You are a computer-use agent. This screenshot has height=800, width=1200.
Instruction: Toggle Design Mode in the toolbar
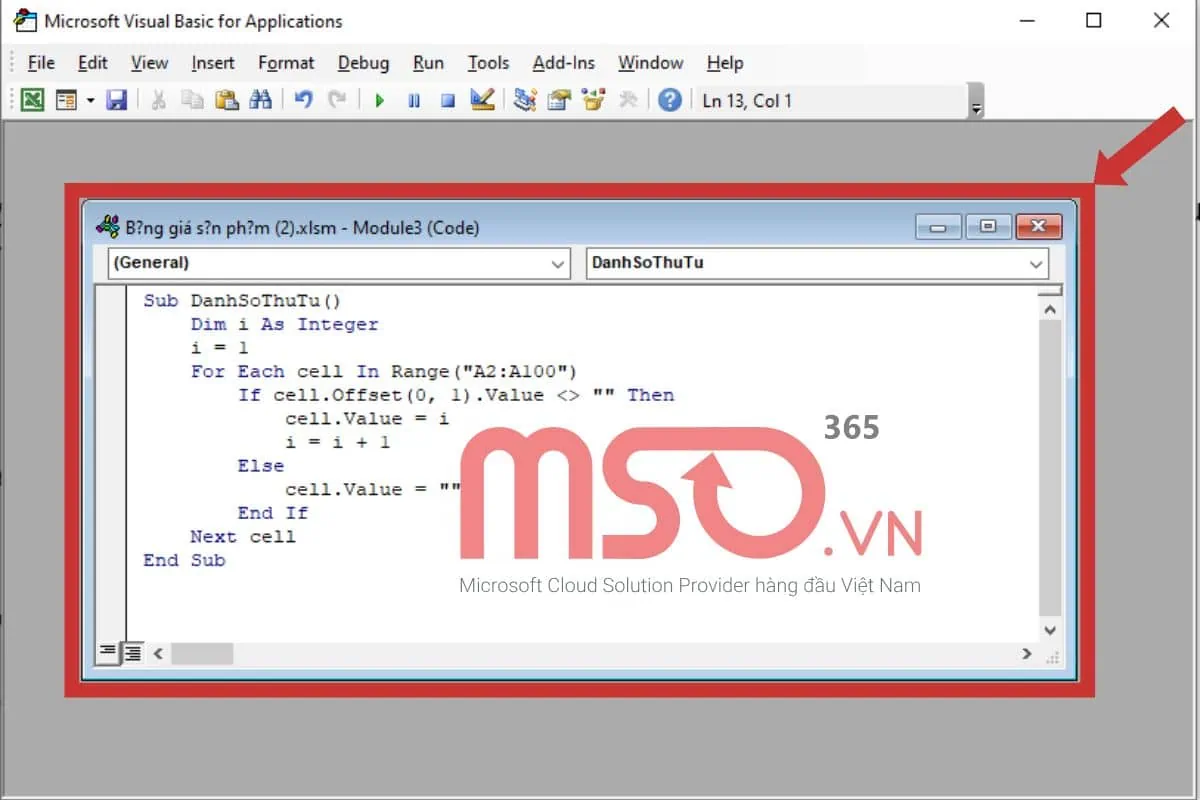coord(482,100)
